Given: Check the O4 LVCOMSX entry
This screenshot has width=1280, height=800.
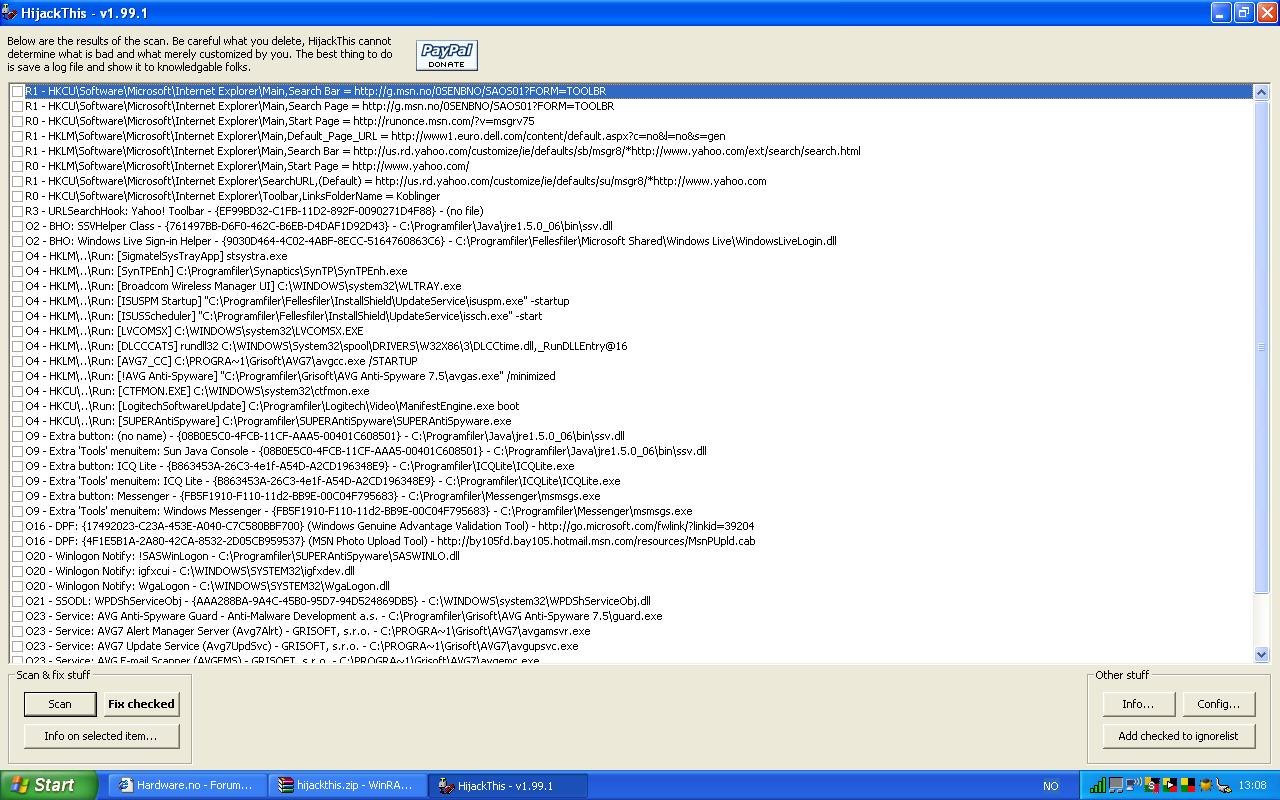Looking at the screenshot, I should pos(18,331).
